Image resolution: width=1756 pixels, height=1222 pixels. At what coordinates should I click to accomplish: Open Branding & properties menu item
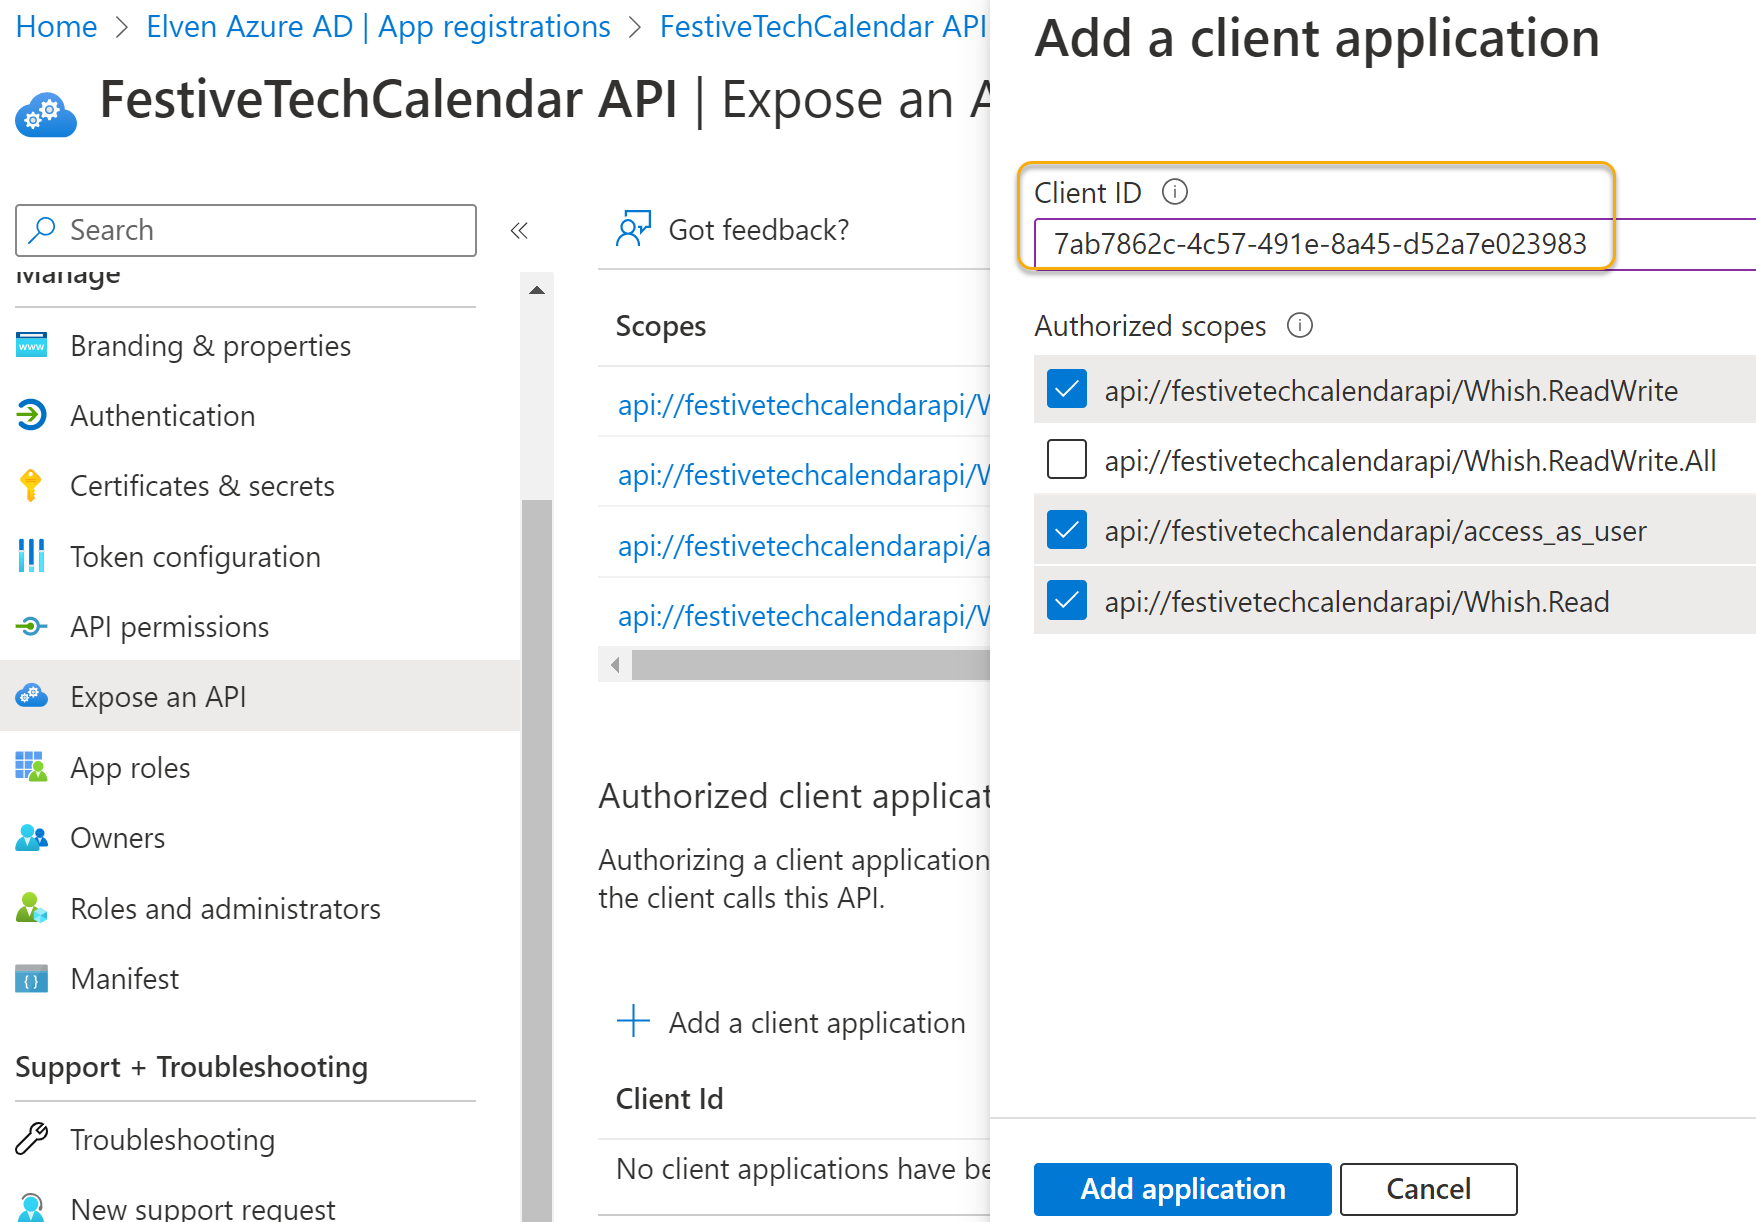pos(260,346)
